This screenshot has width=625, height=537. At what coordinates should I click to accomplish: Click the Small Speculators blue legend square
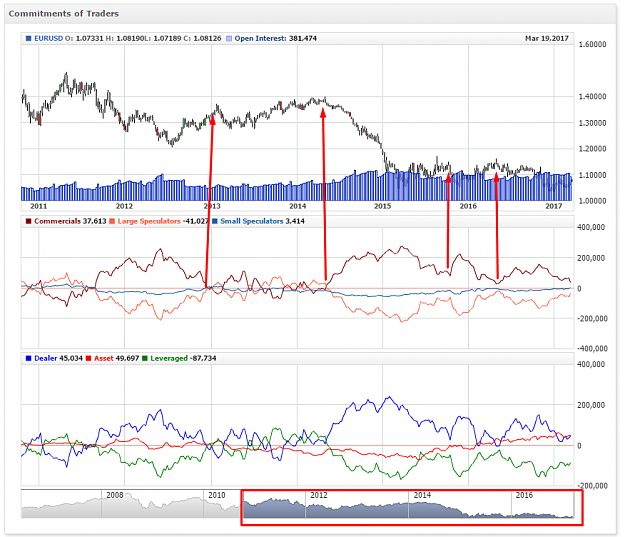(x=215, y=221)
